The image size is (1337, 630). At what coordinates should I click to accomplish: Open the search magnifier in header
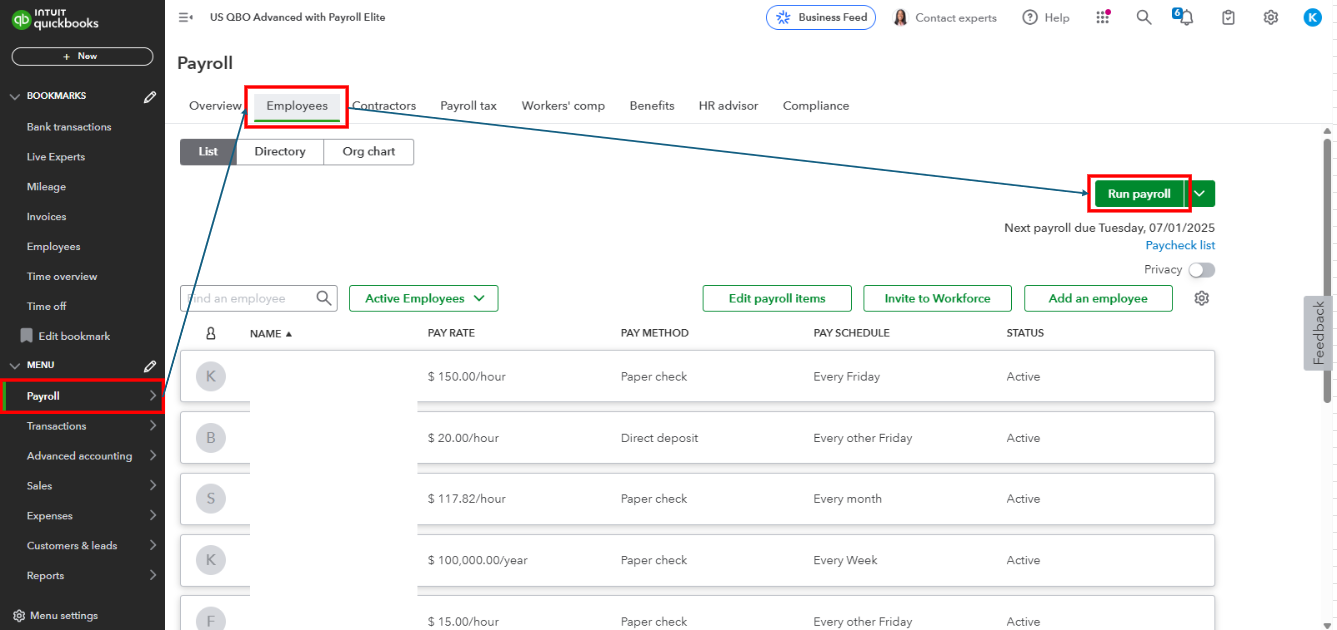coord(1144,17)
